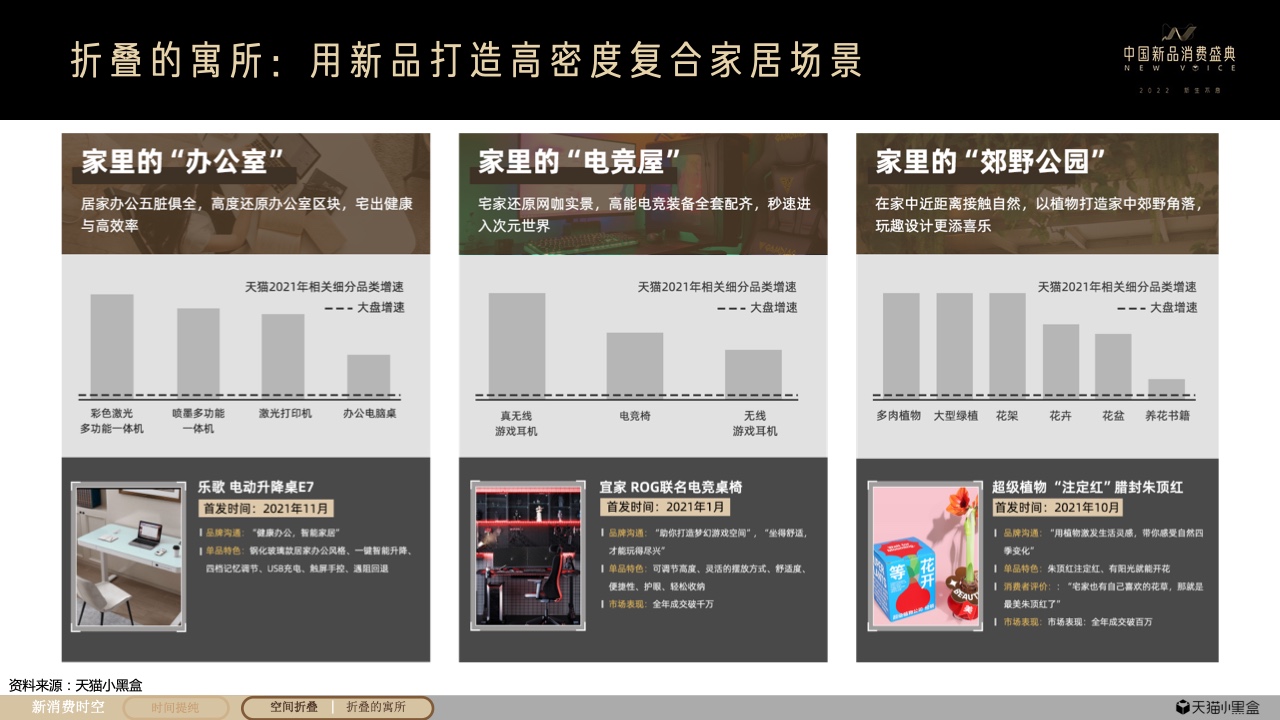Click the 激光打印机 chart bar
The height and width of the screenshot is (720, 1280).
pyautogui.click(x=283, y=355)
